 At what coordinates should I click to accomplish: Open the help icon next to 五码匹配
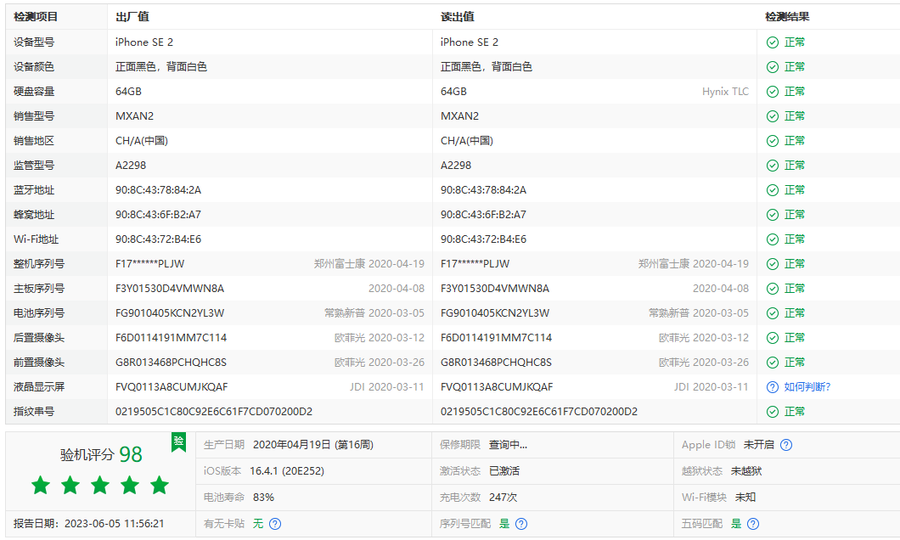753,523
